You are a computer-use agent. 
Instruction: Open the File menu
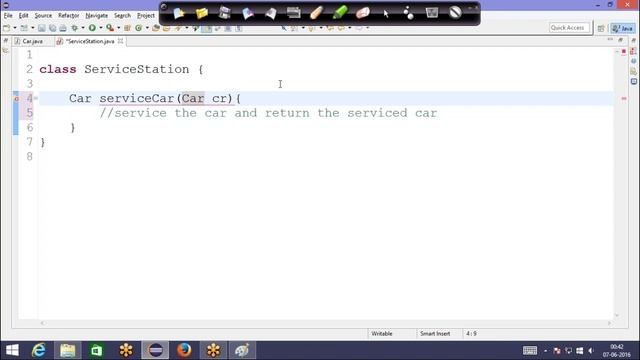tap(8, 16)
